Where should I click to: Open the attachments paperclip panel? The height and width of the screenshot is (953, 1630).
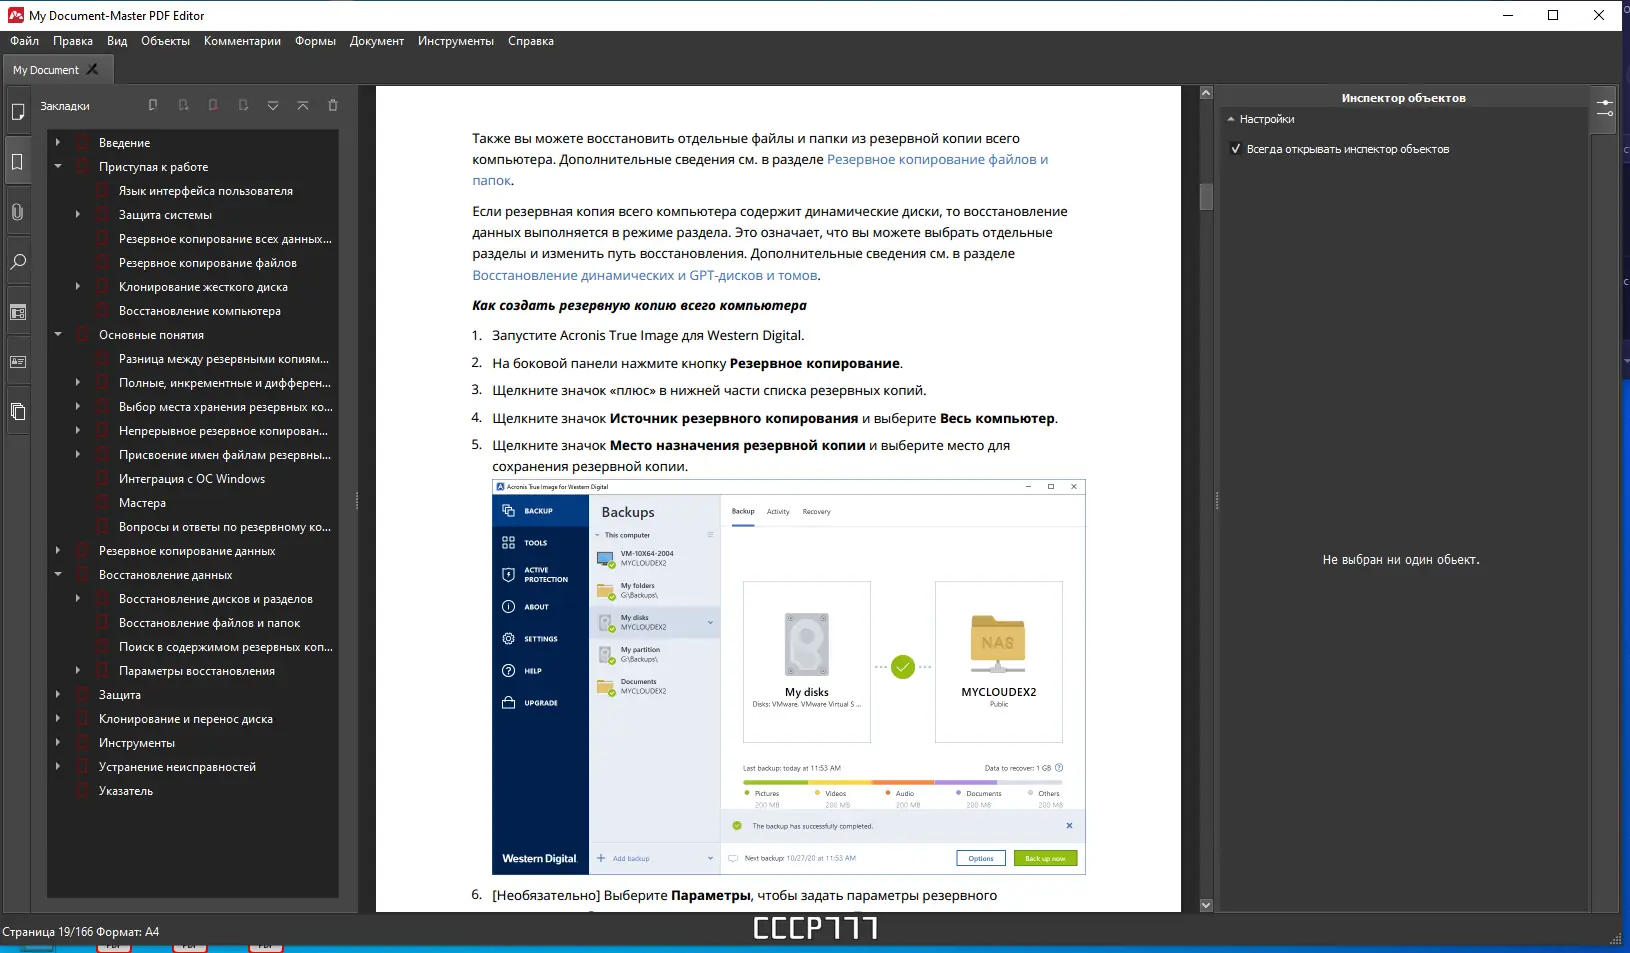click(17, 212)
